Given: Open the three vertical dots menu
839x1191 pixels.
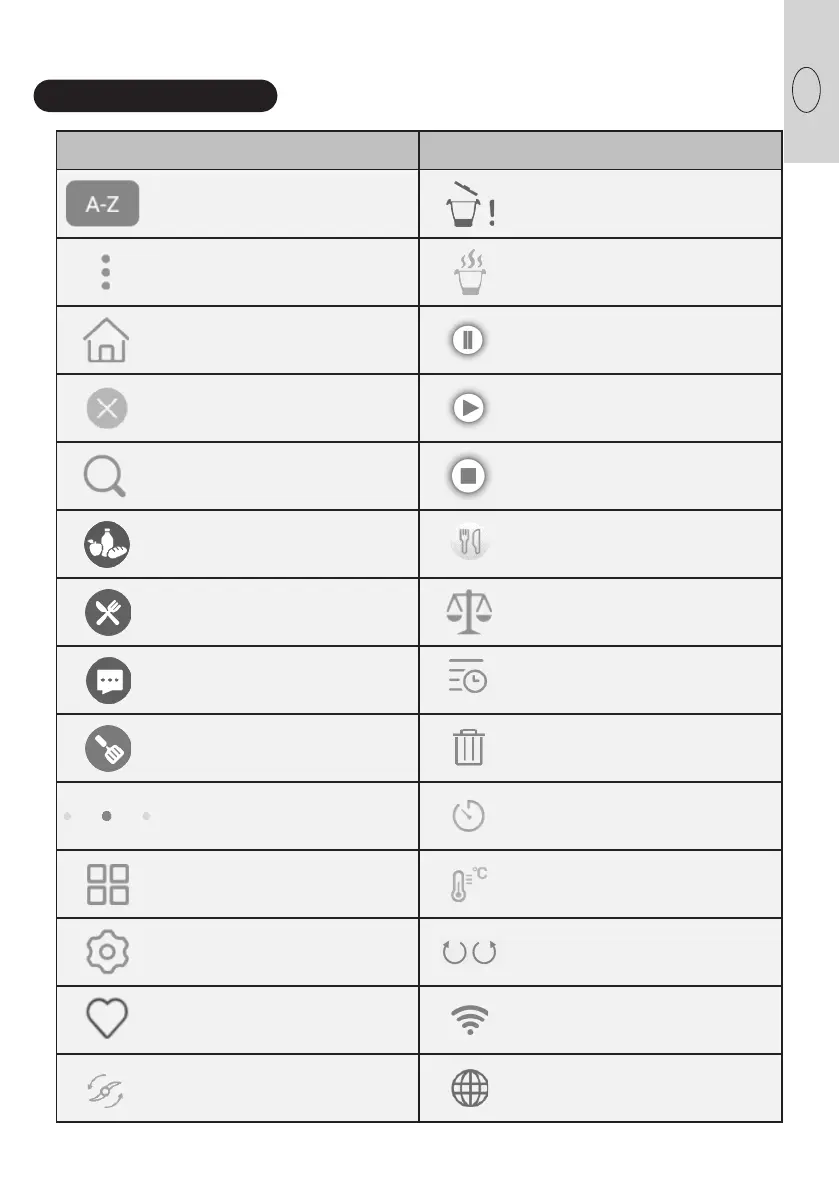Looking at the screenshot, I should (x=105, y=272).
